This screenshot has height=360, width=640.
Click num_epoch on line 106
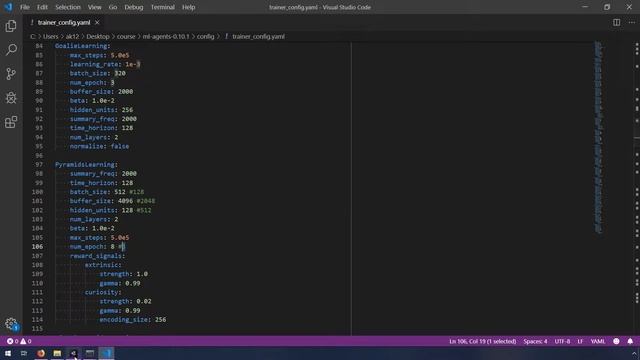point(88,247)
